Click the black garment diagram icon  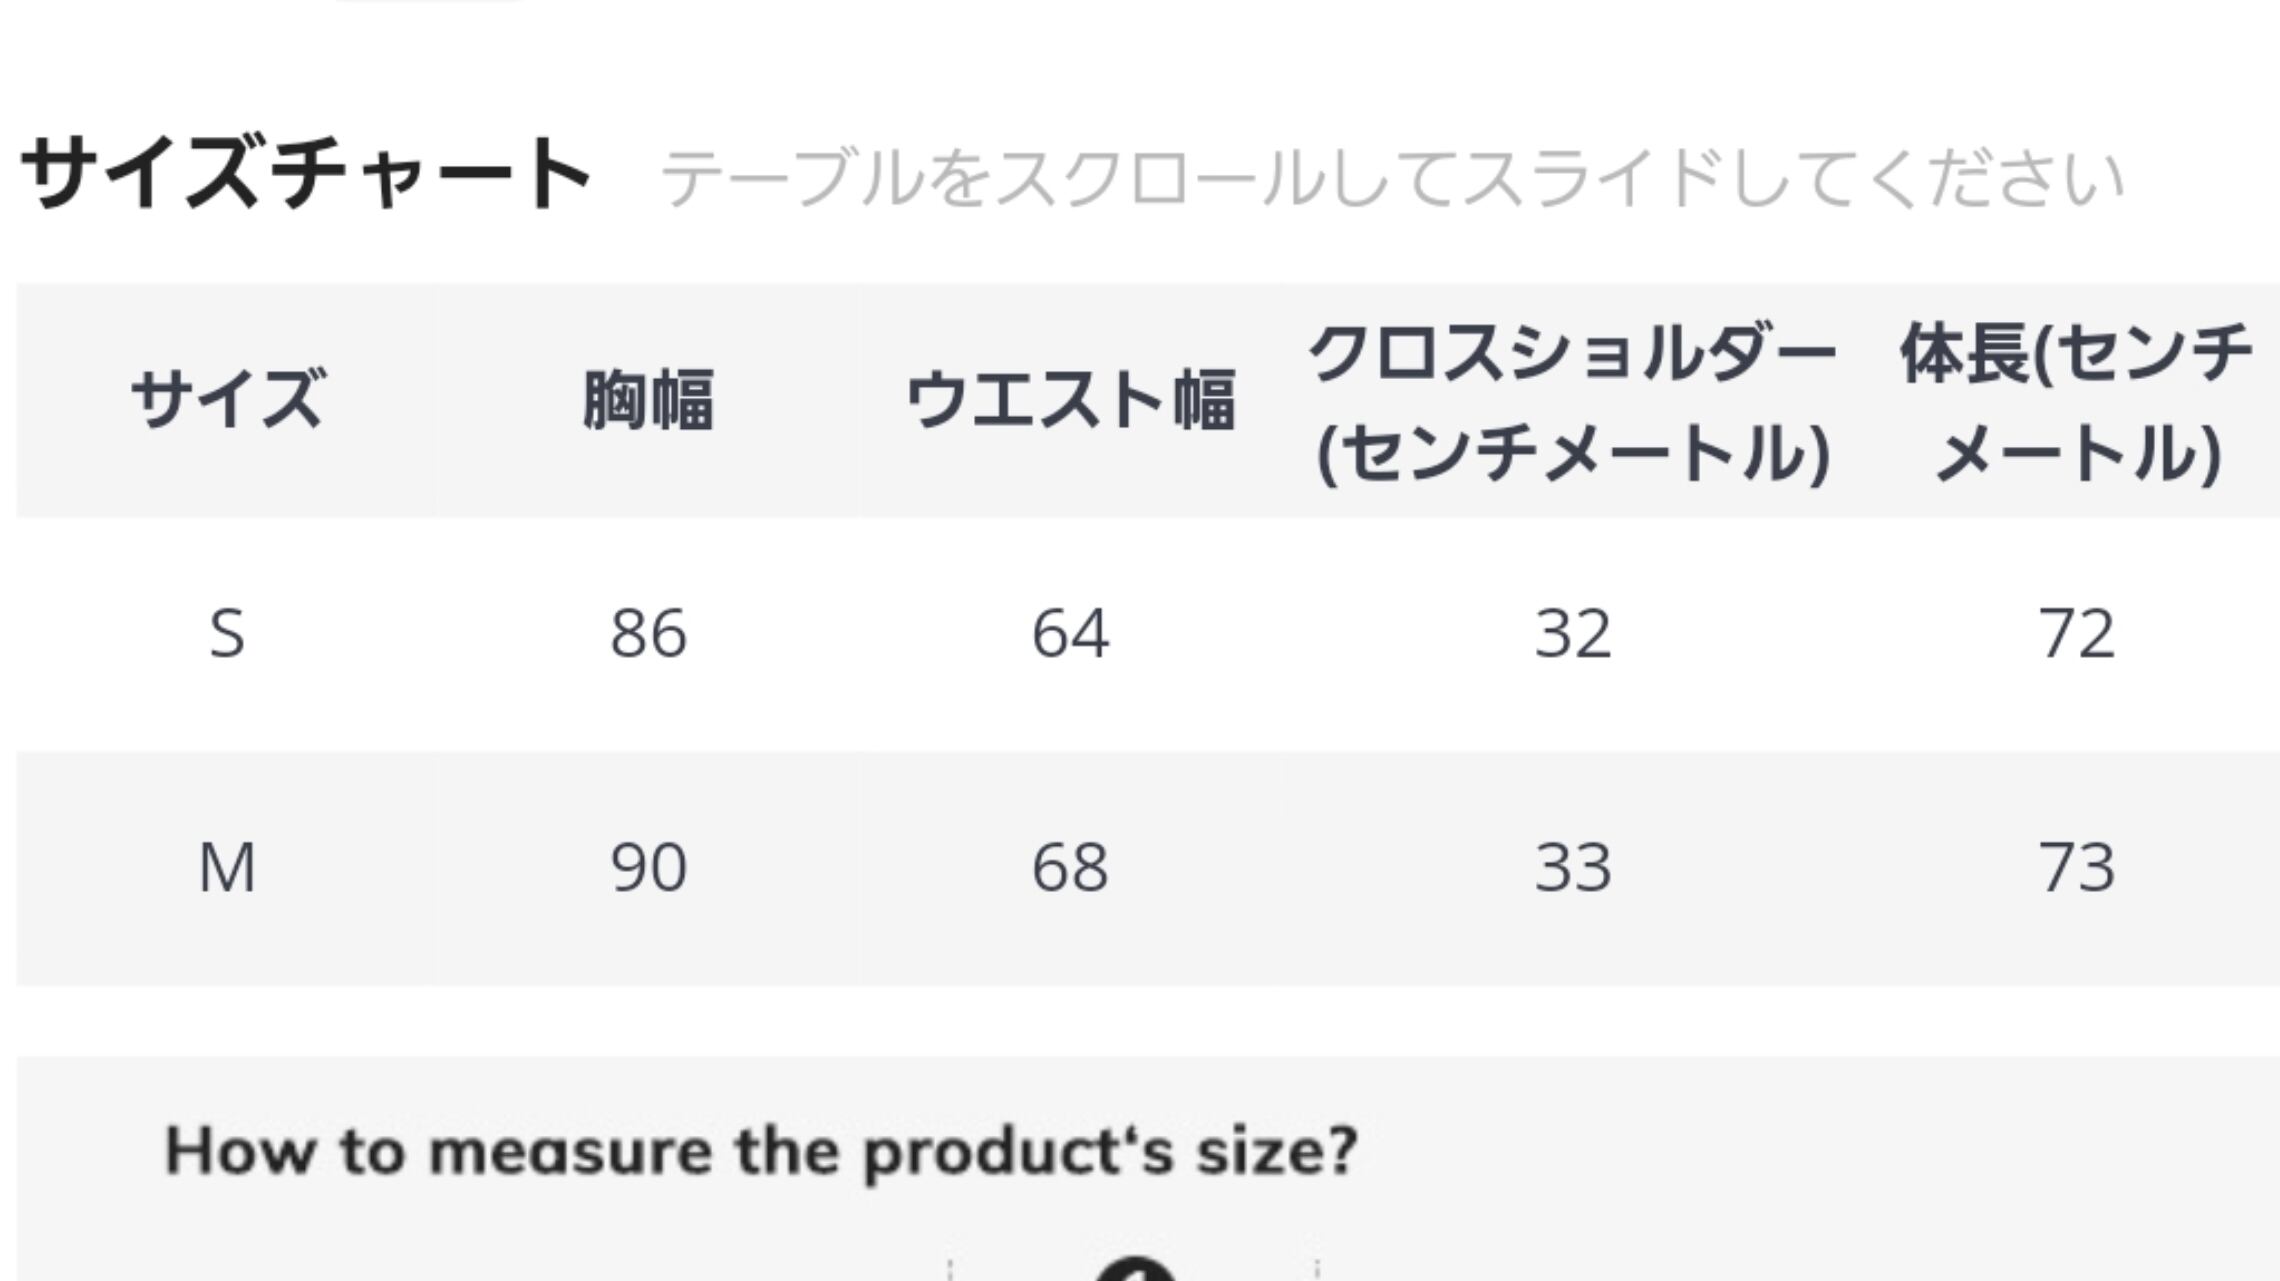(x=1135, y=1270)
